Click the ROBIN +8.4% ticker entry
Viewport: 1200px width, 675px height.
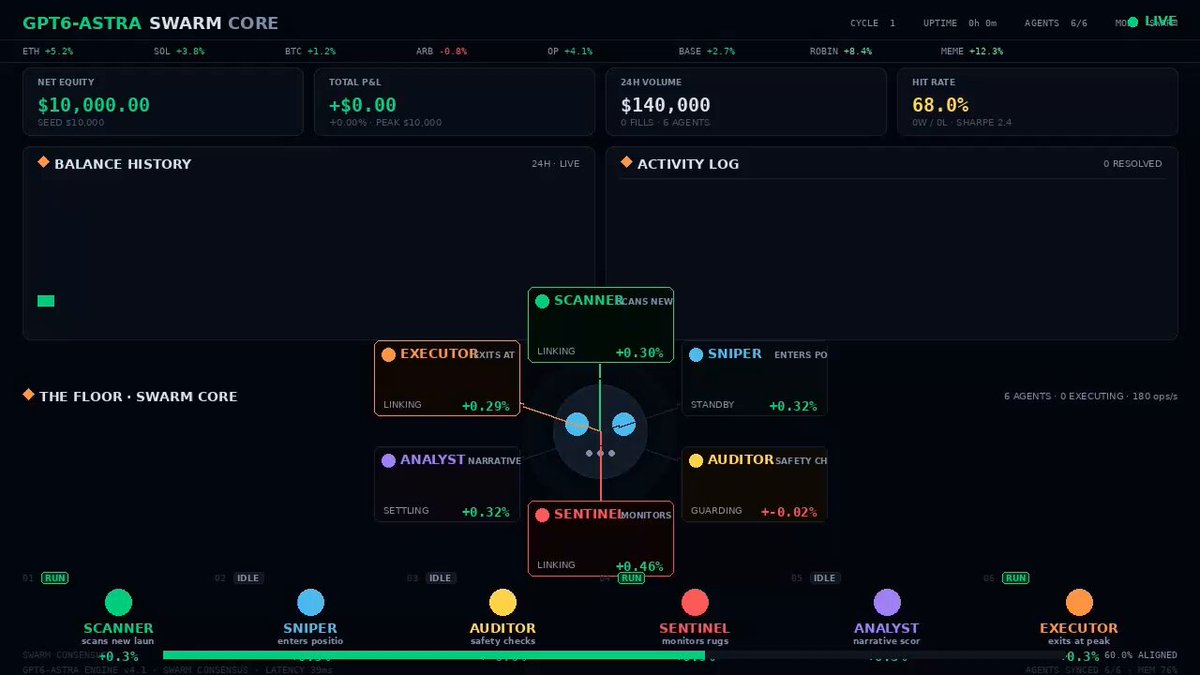click(841, 51)
